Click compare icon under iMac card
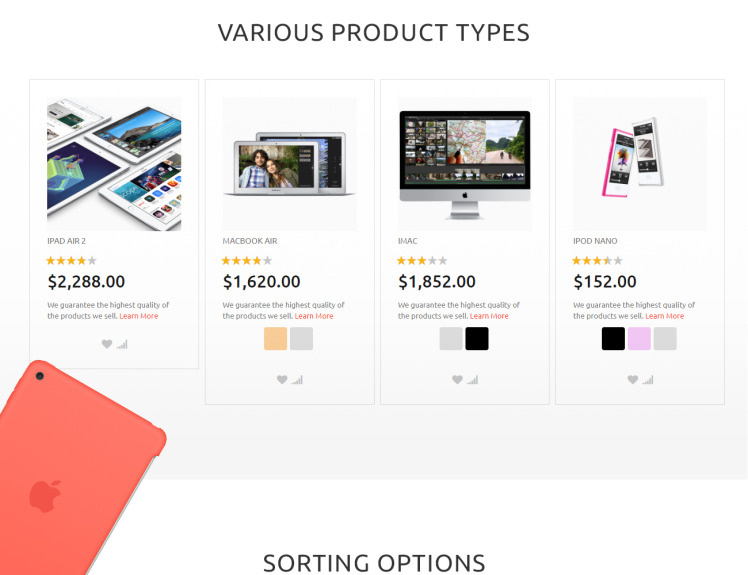This screenshot has height=575, width=748. point(472,380)
